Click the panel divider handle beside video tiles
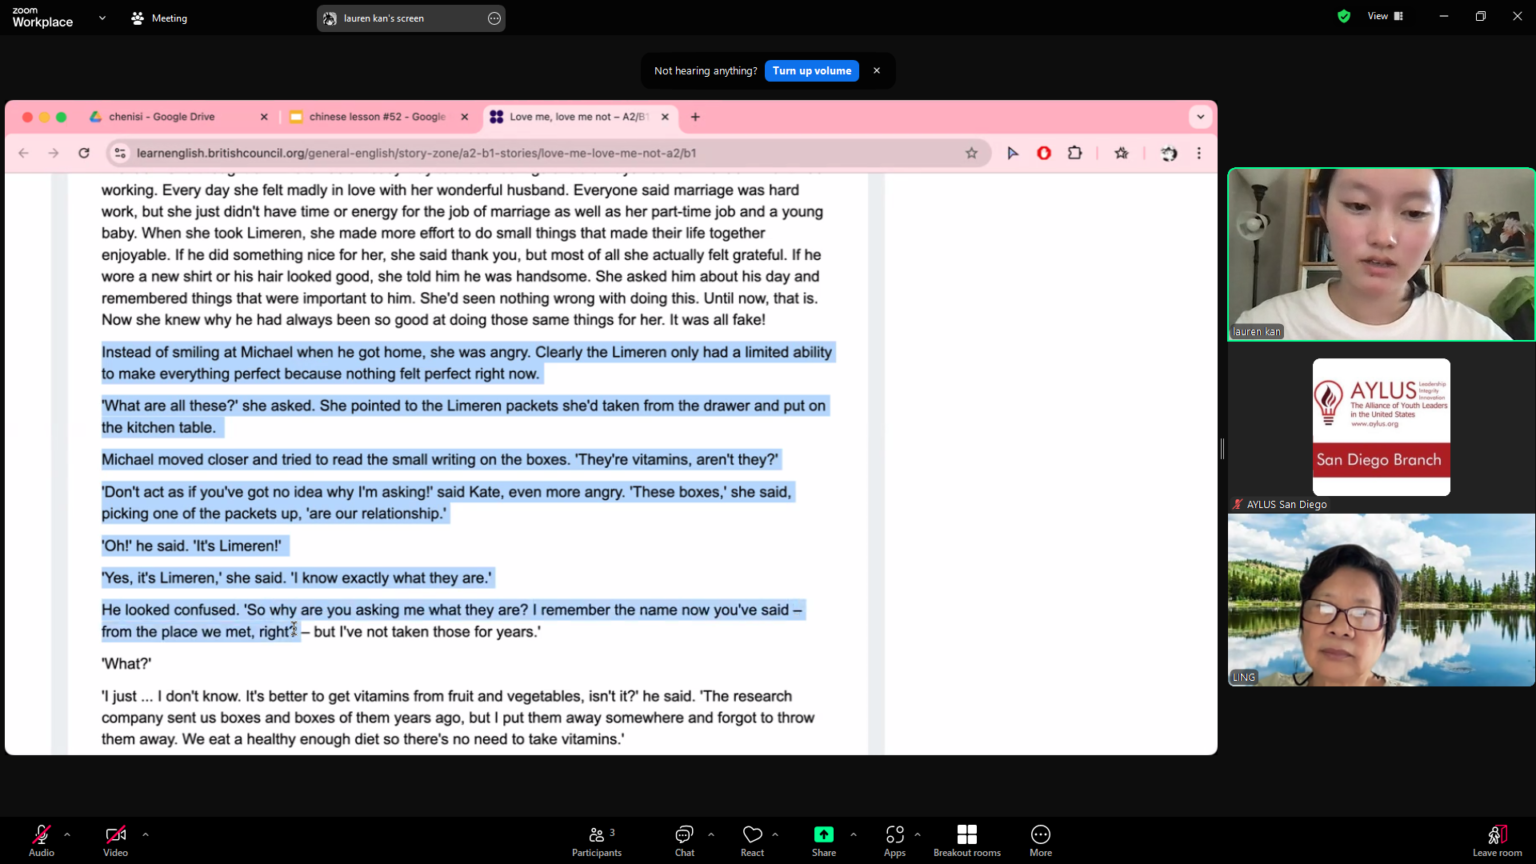Image resolution: width=1536 pixels, height=864 pixels. click(x=1222, y=448)
